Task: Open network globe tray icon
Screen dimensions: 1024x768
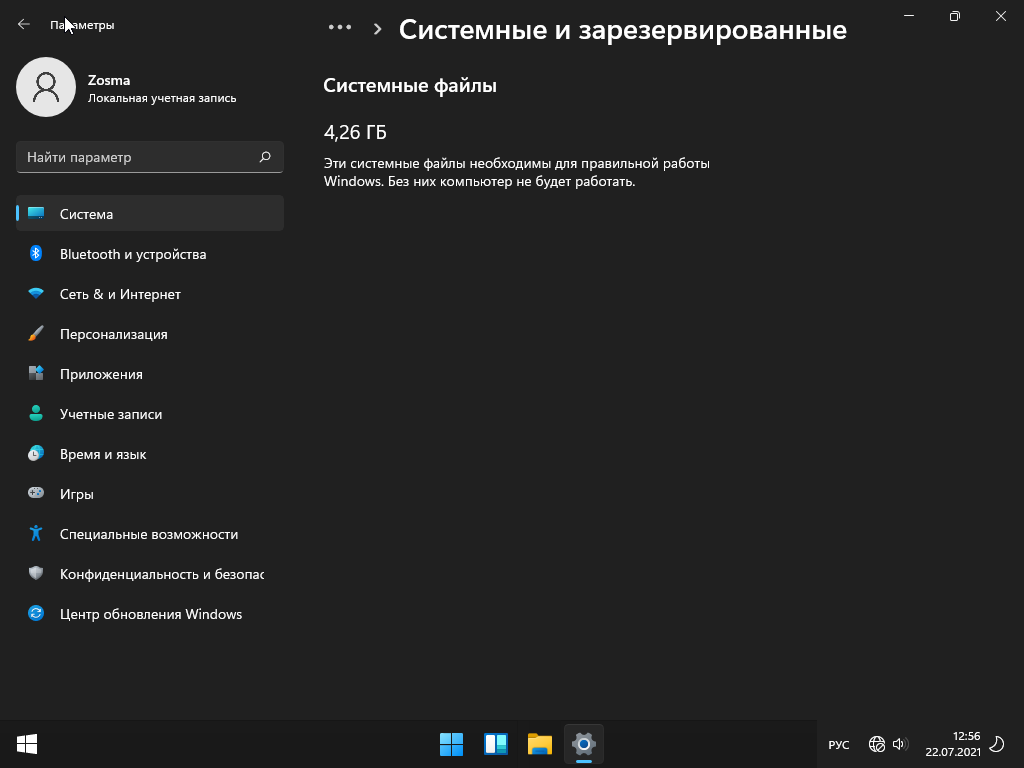Action: pyautogui.click(x=876, y=744)
